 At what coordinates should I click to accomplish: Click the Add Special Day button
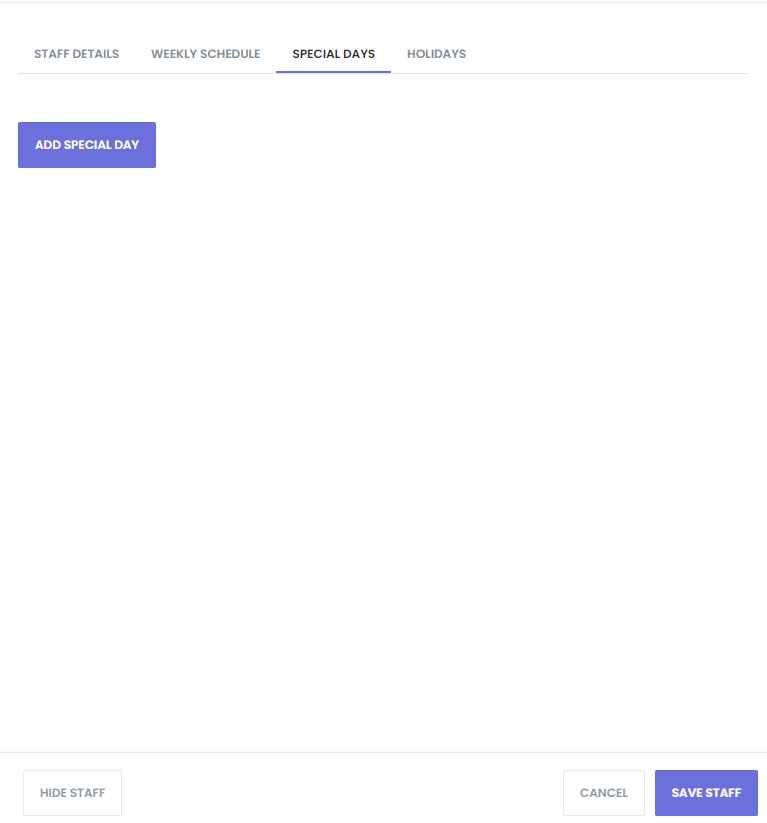point(87,145)
